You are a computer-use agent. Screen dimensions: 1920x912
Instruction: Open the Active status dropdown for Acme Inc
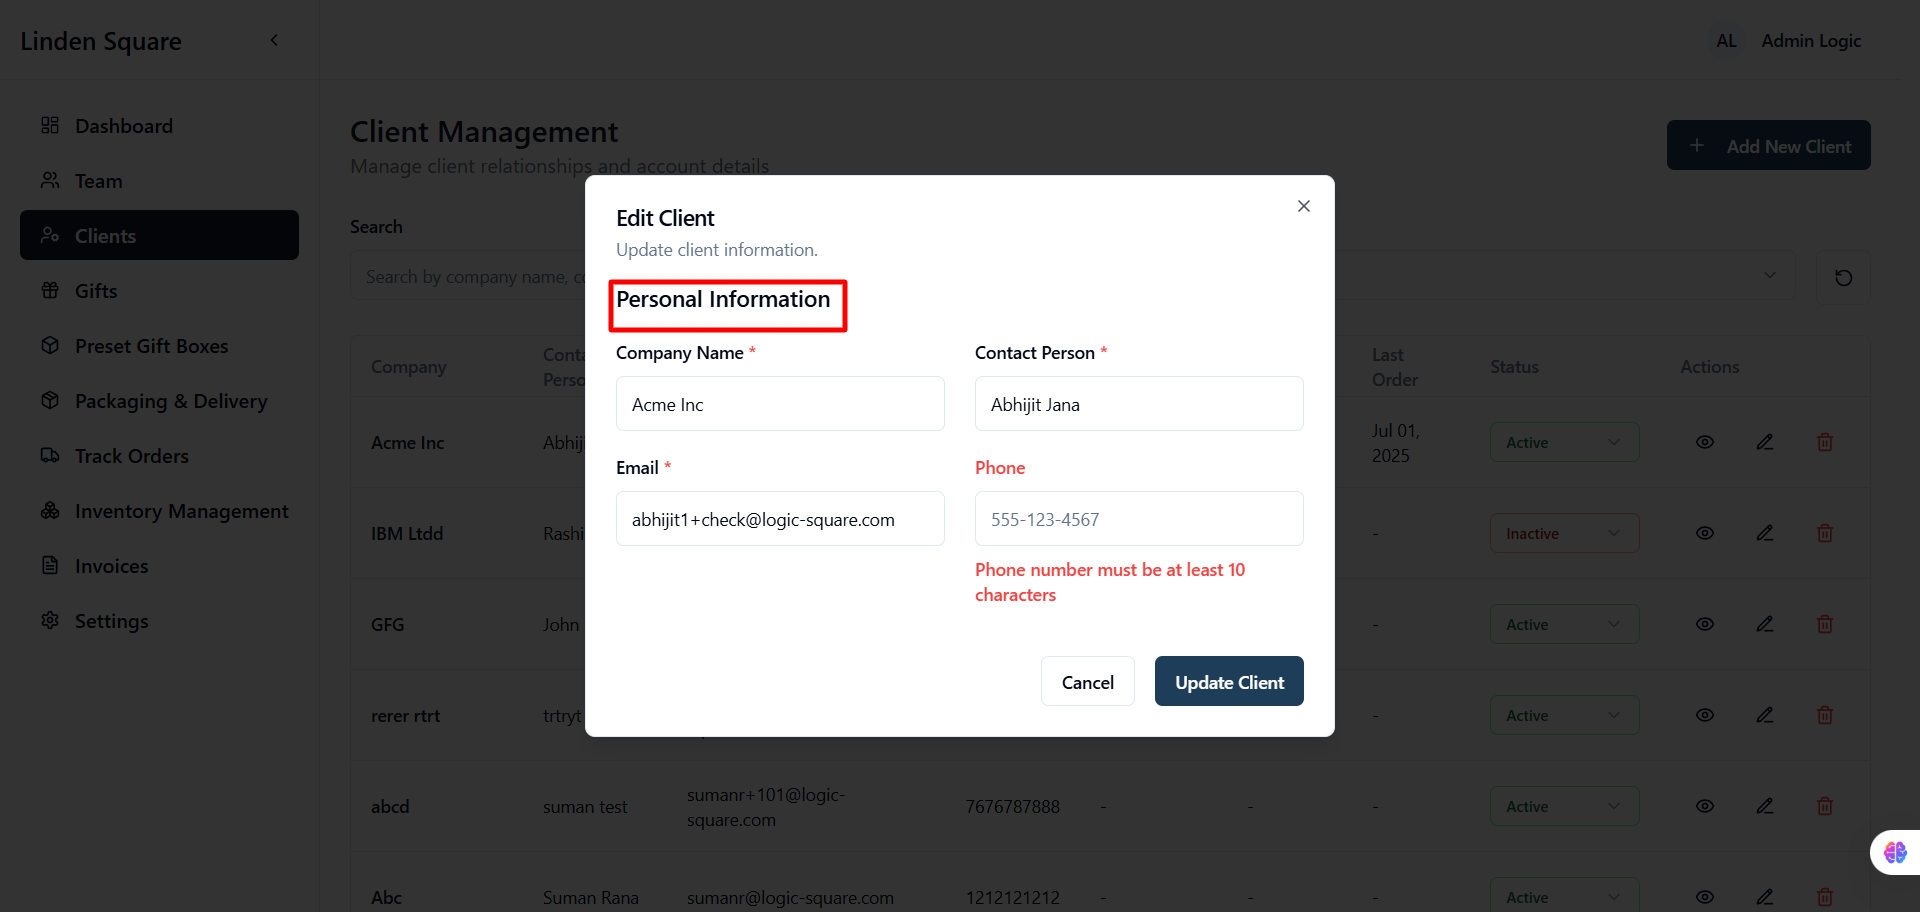[x=1564, y=442]
